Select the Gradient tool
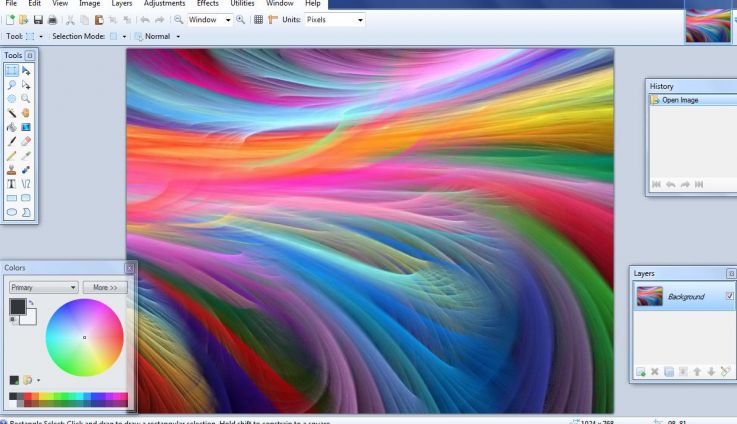737x424 pixels. (x=26, y=127)
